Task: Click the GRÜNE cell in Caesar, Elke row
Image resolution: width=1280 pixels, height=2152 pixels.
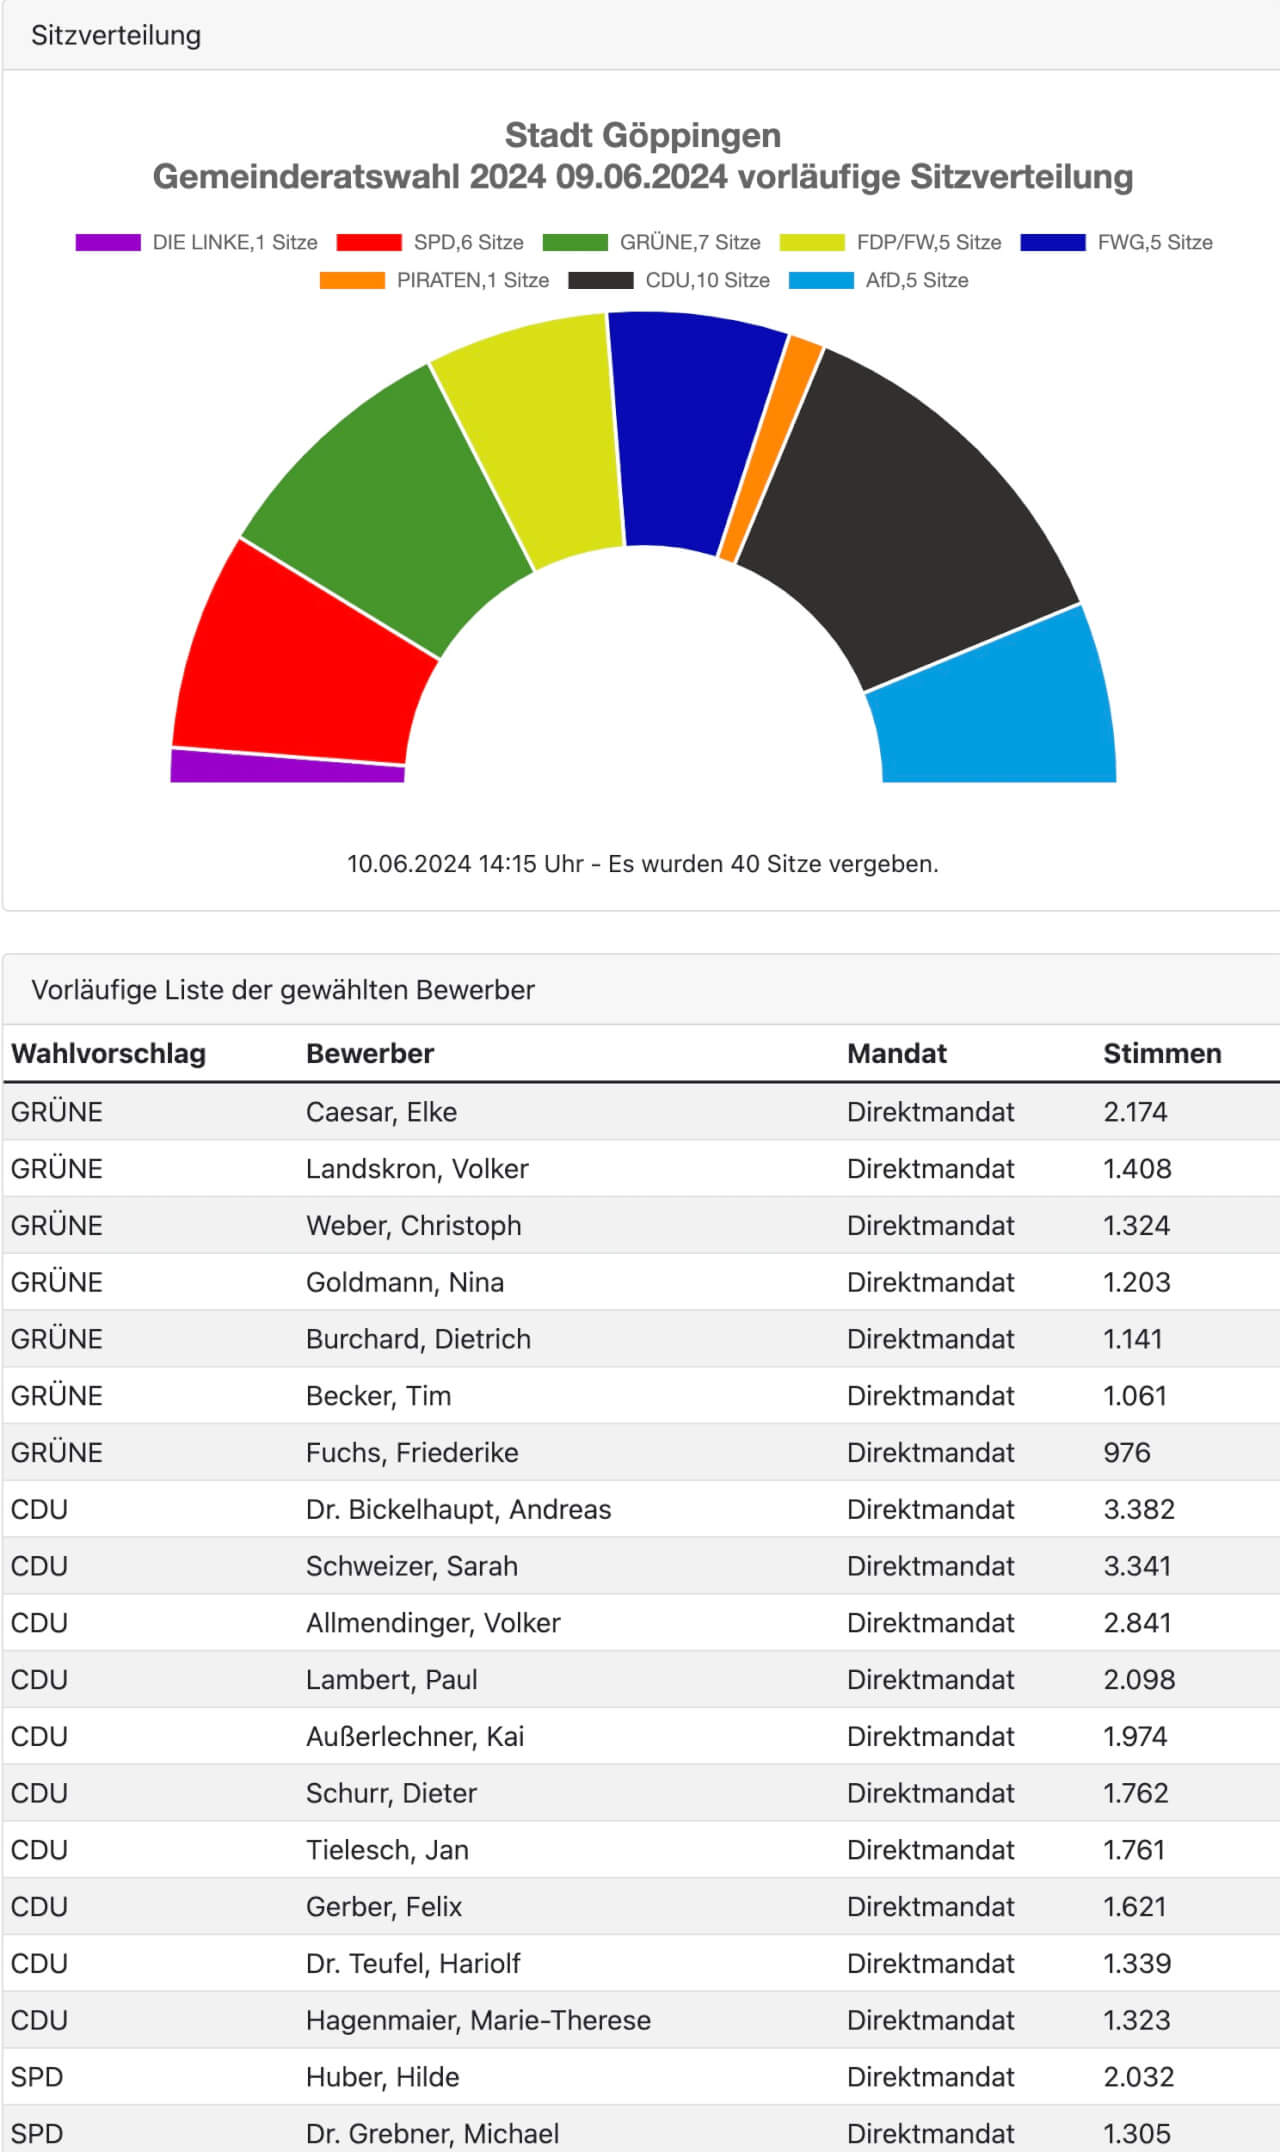Action: click(x=57, y=1112)
